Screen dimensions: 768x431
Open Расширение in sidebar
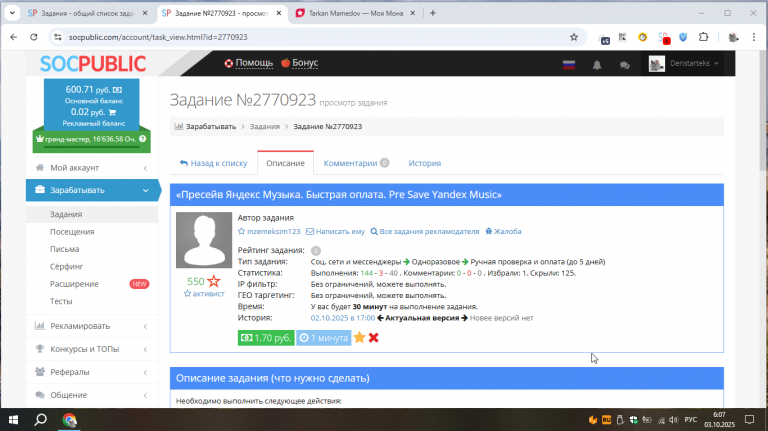[74, 284]
